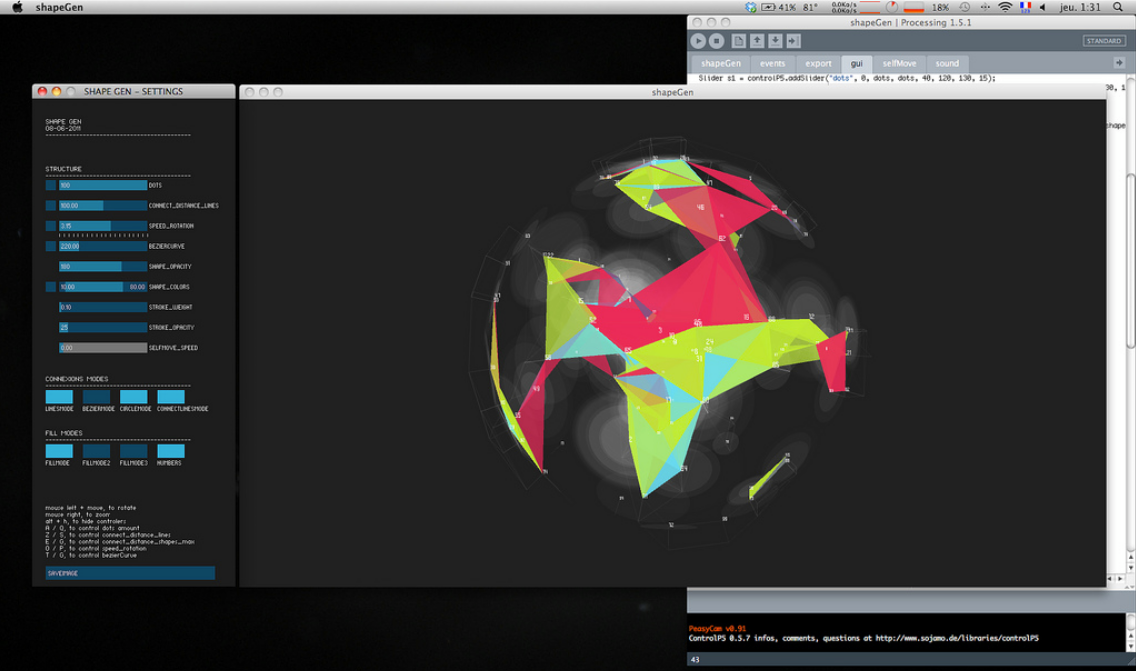Toggle the box beside BEZIERCURVE slider
The width and height of the screenshot is (1136, 671).
click(51, 246)
